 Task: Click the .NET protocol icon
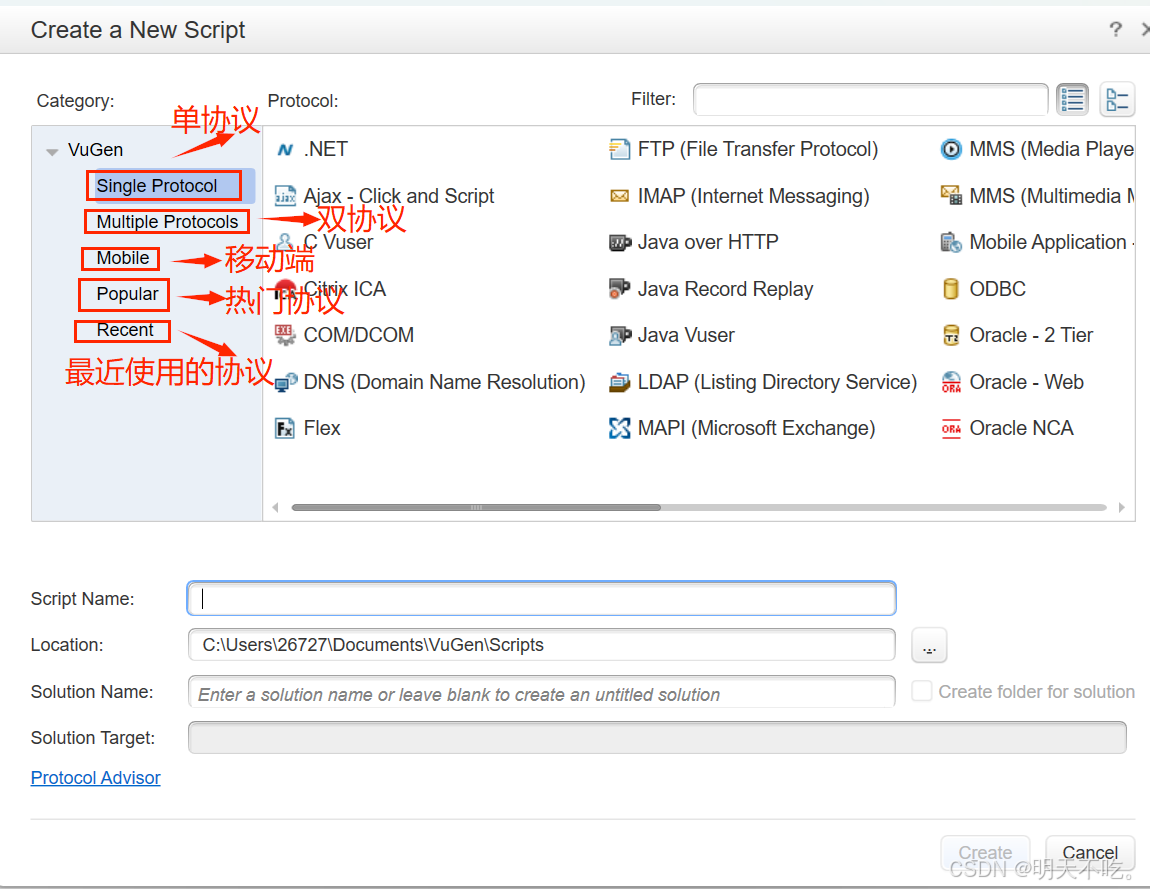[x=285, y=150]
